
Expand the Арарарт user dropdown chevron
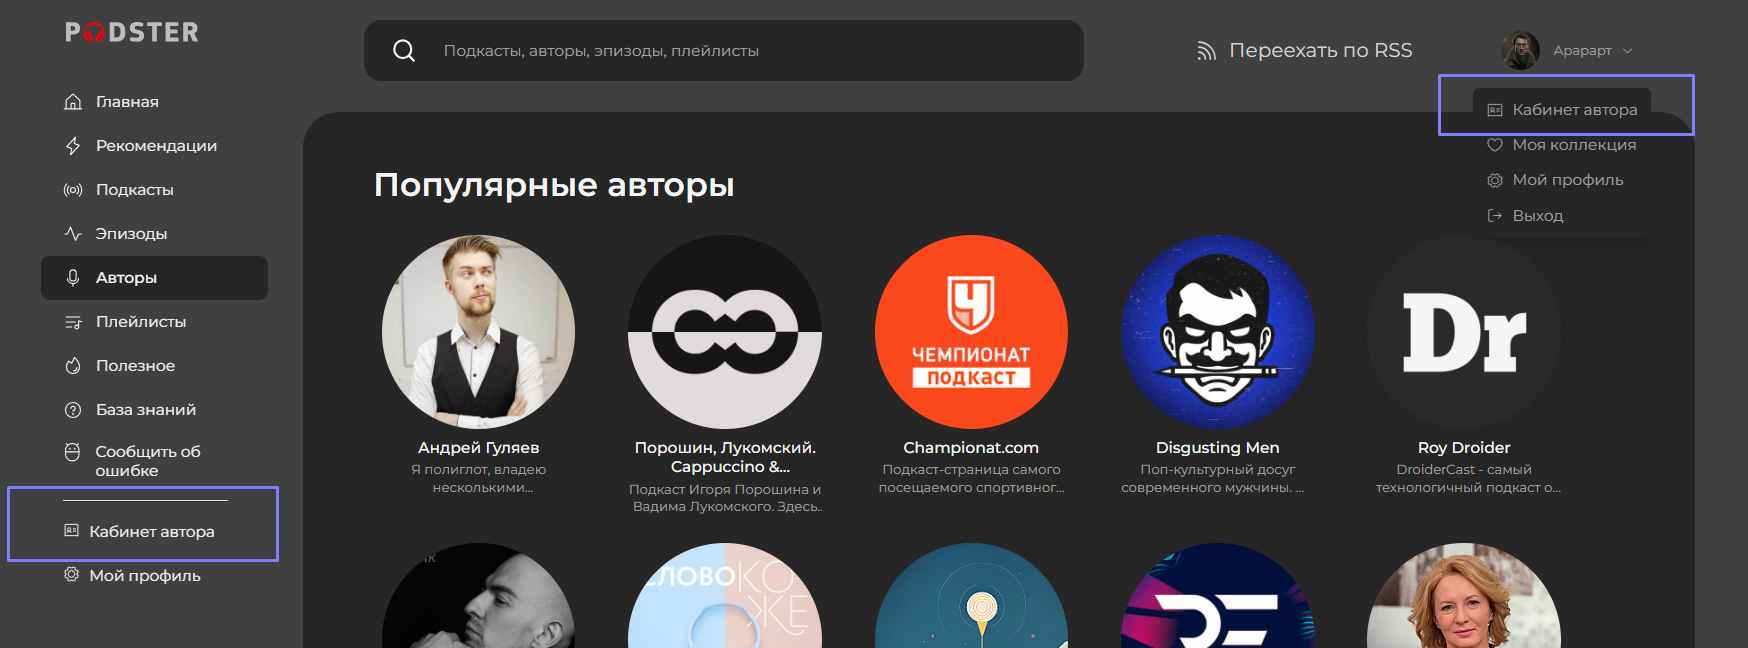(1627, 51)
